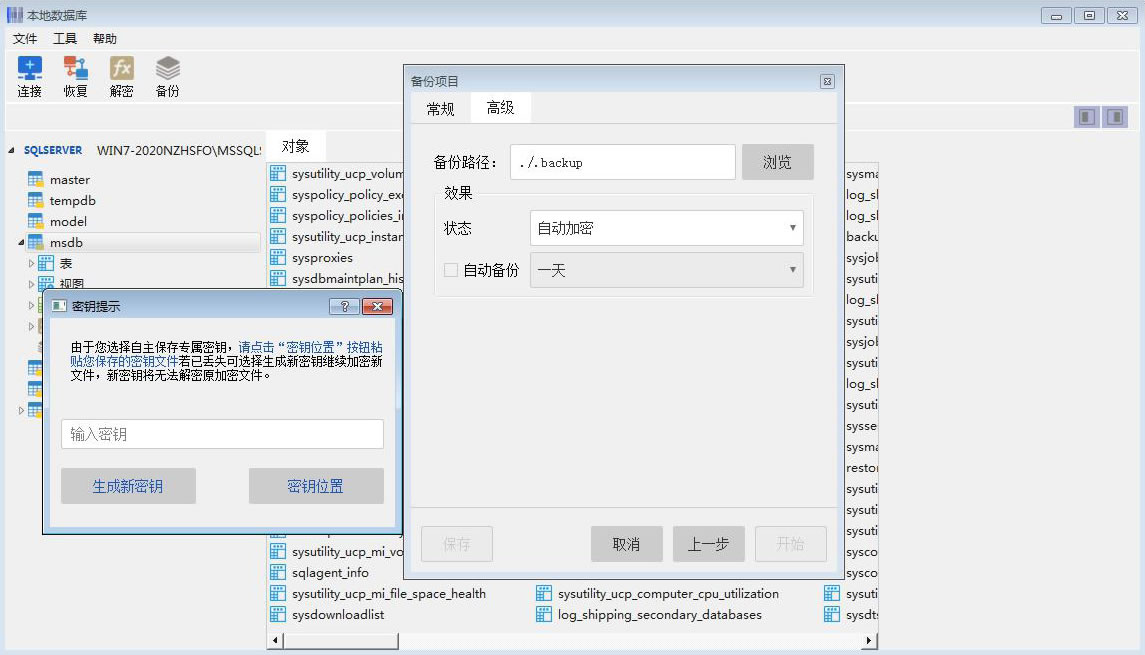Select the master database icon
Screen dimensions: 1145x655
click(36, 180)
